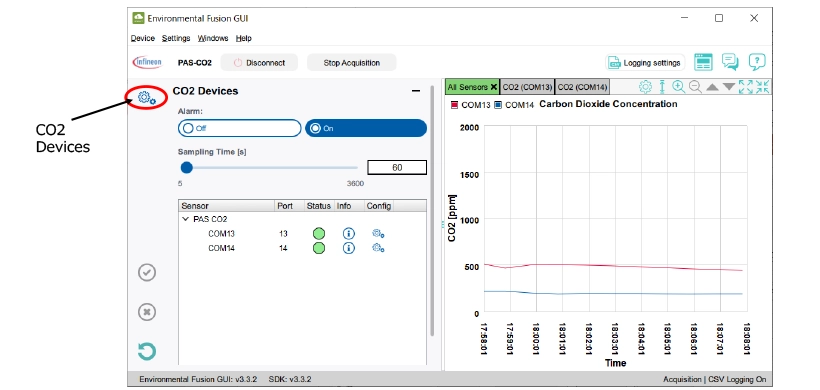Open info for sensor COM13

(348, 233)
